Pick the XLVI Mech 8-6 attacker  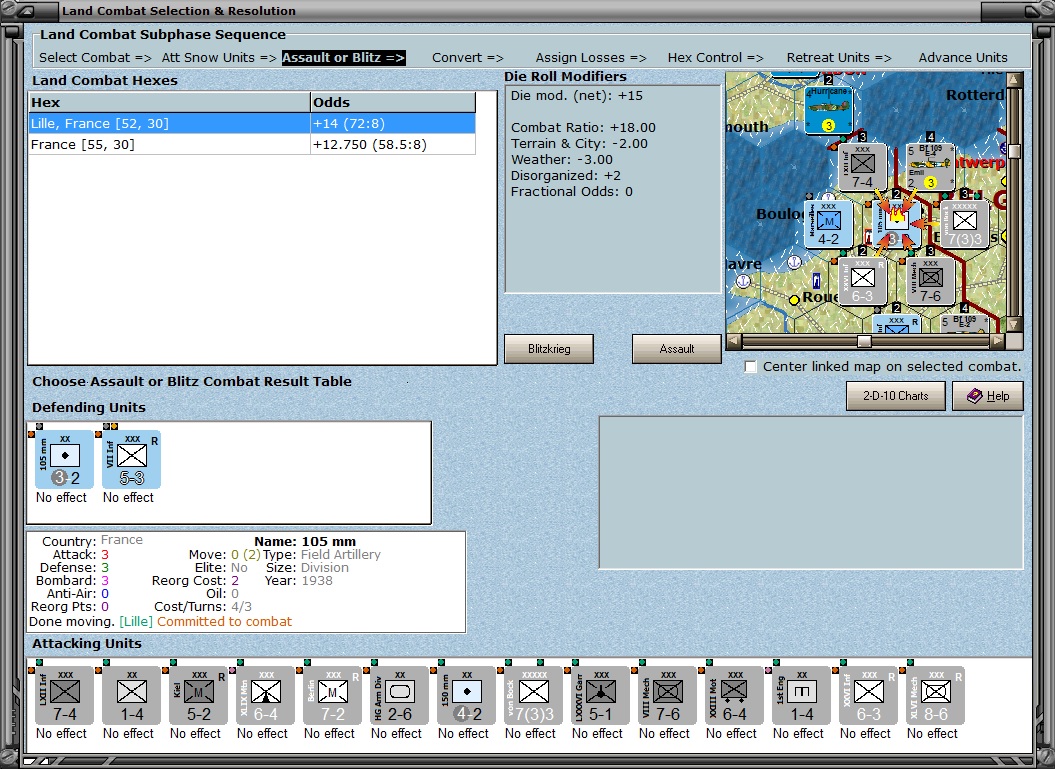tap(935, 696)
